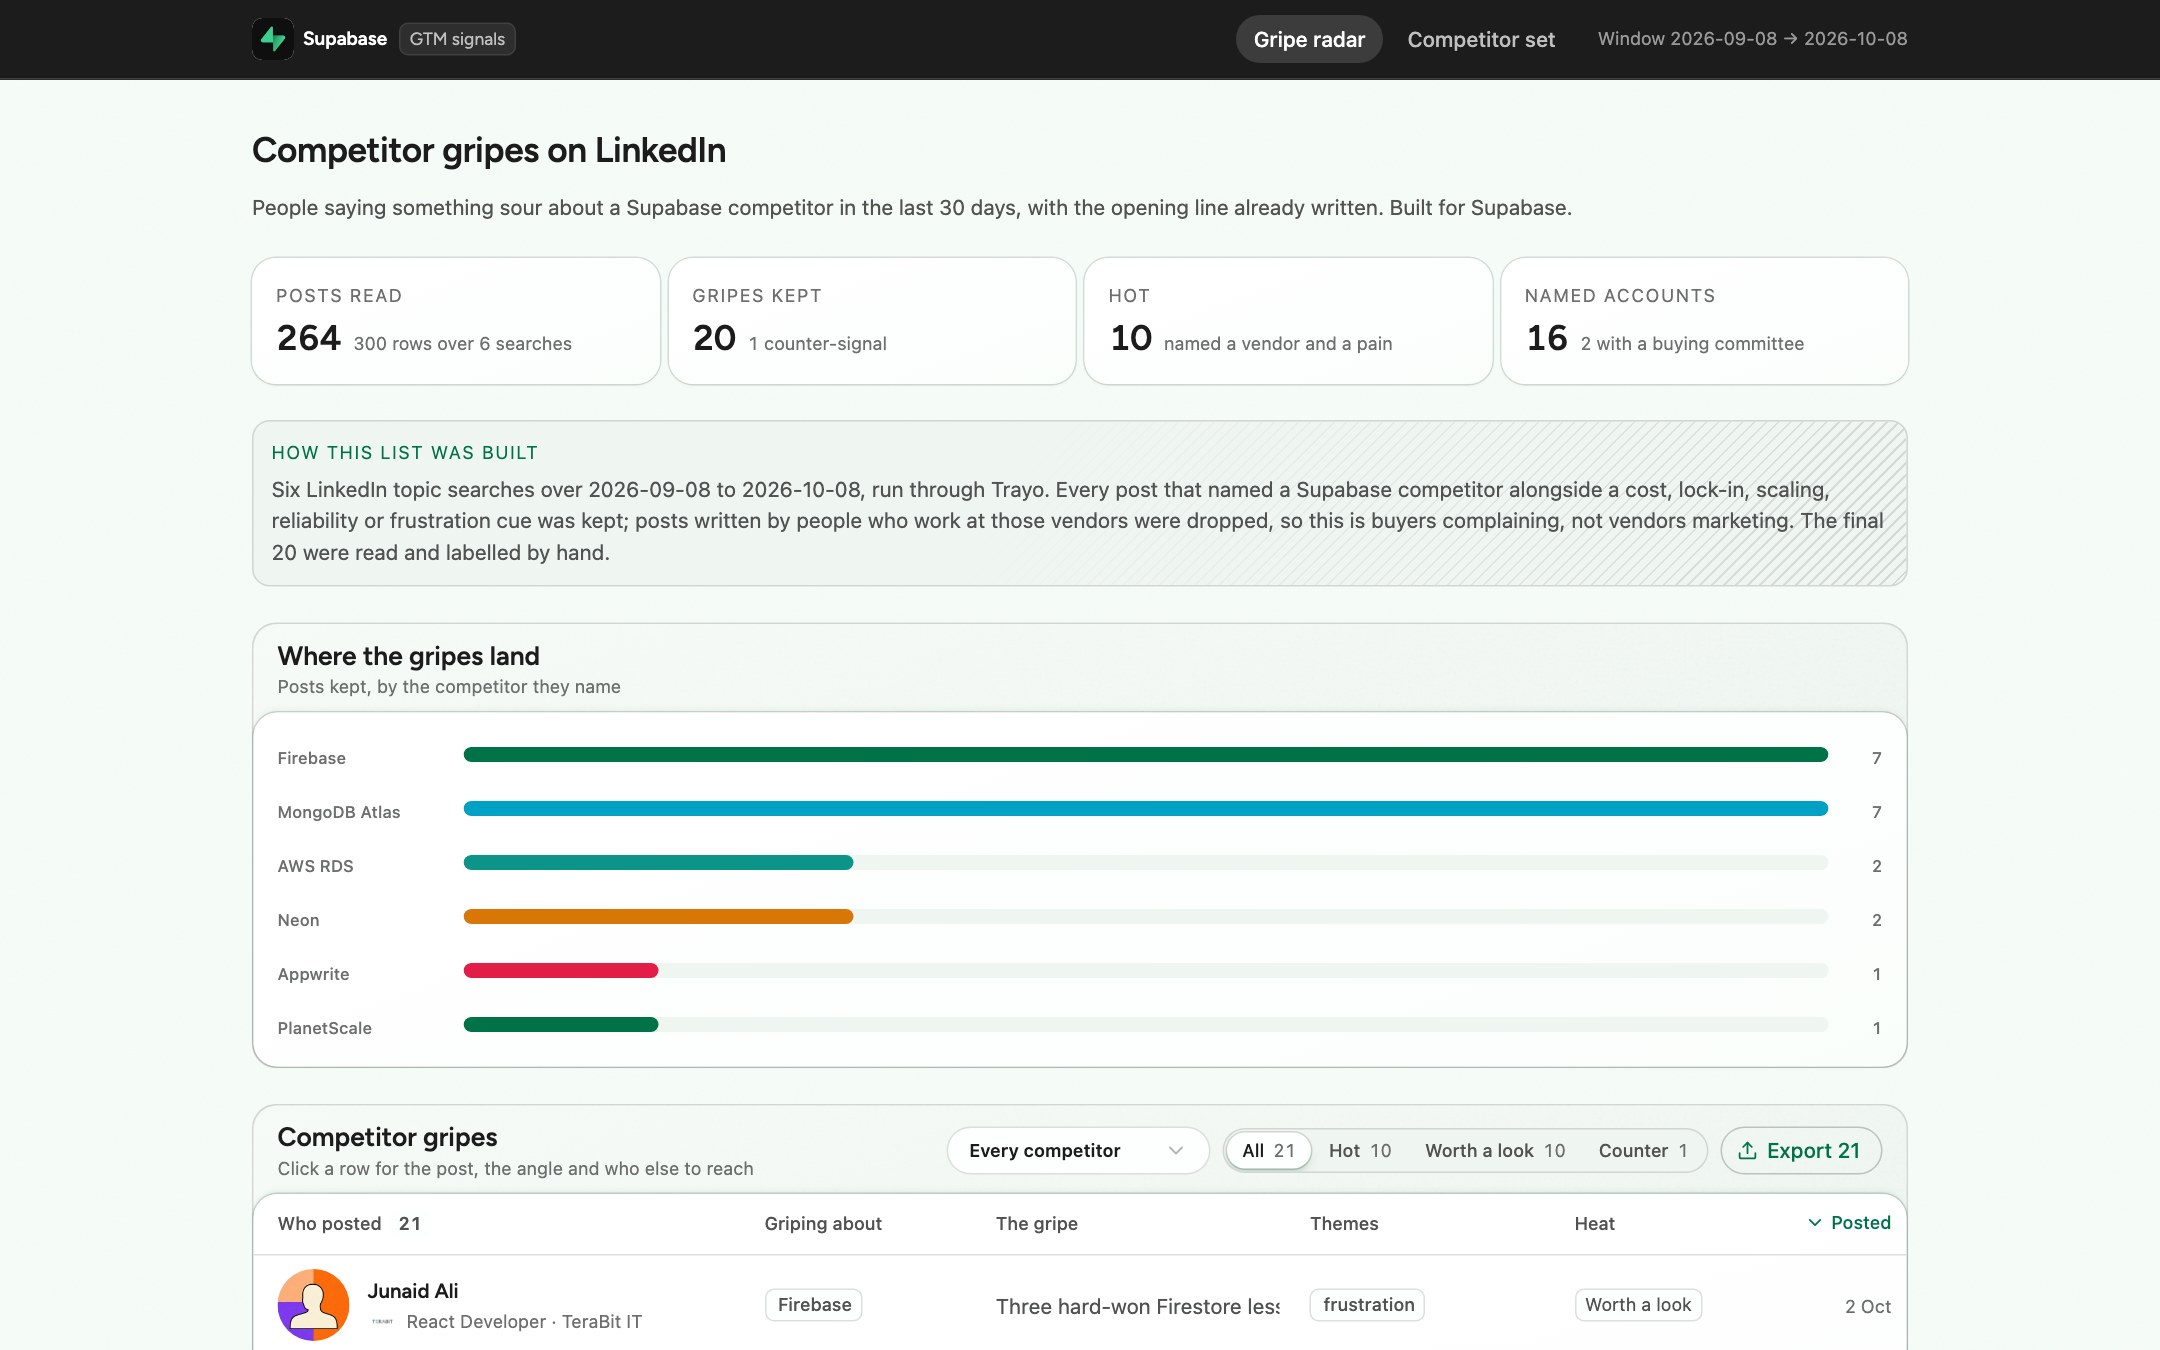2160x1350 pixels.
Task: Show Worth a look gripes
Action: (1495, 1151)
